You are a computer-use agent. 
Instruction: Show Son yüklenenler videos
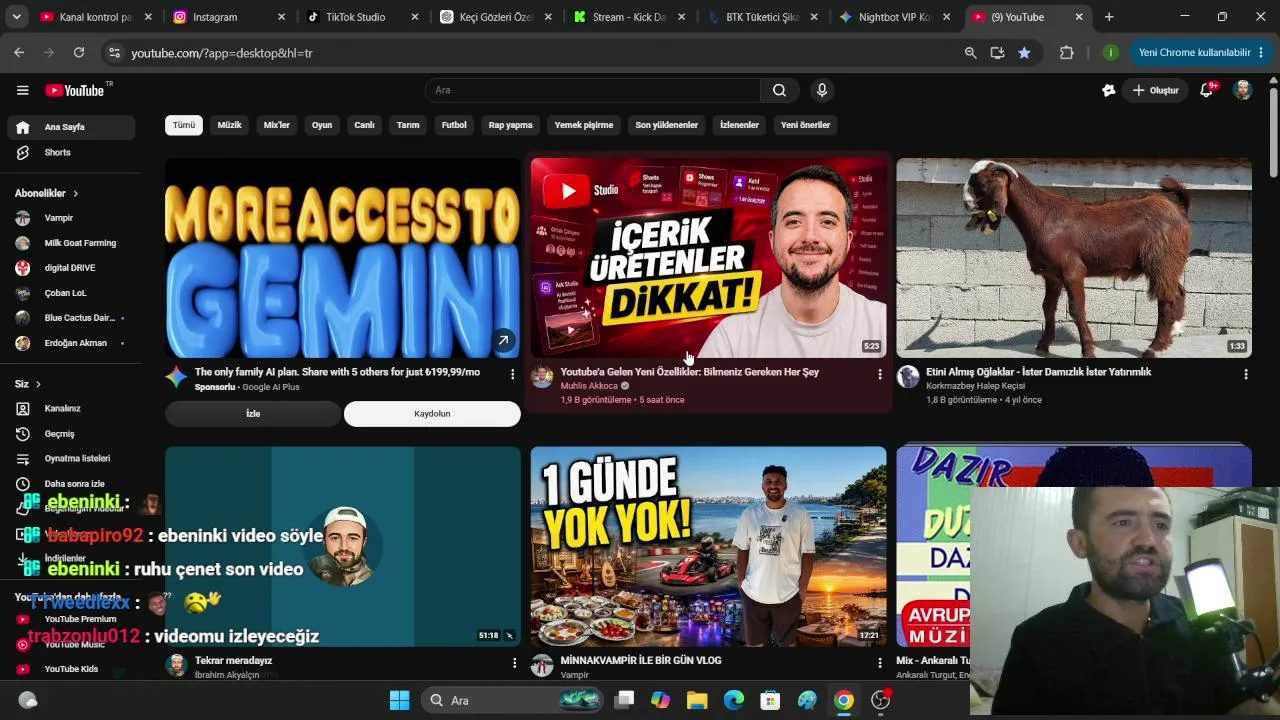667,125
